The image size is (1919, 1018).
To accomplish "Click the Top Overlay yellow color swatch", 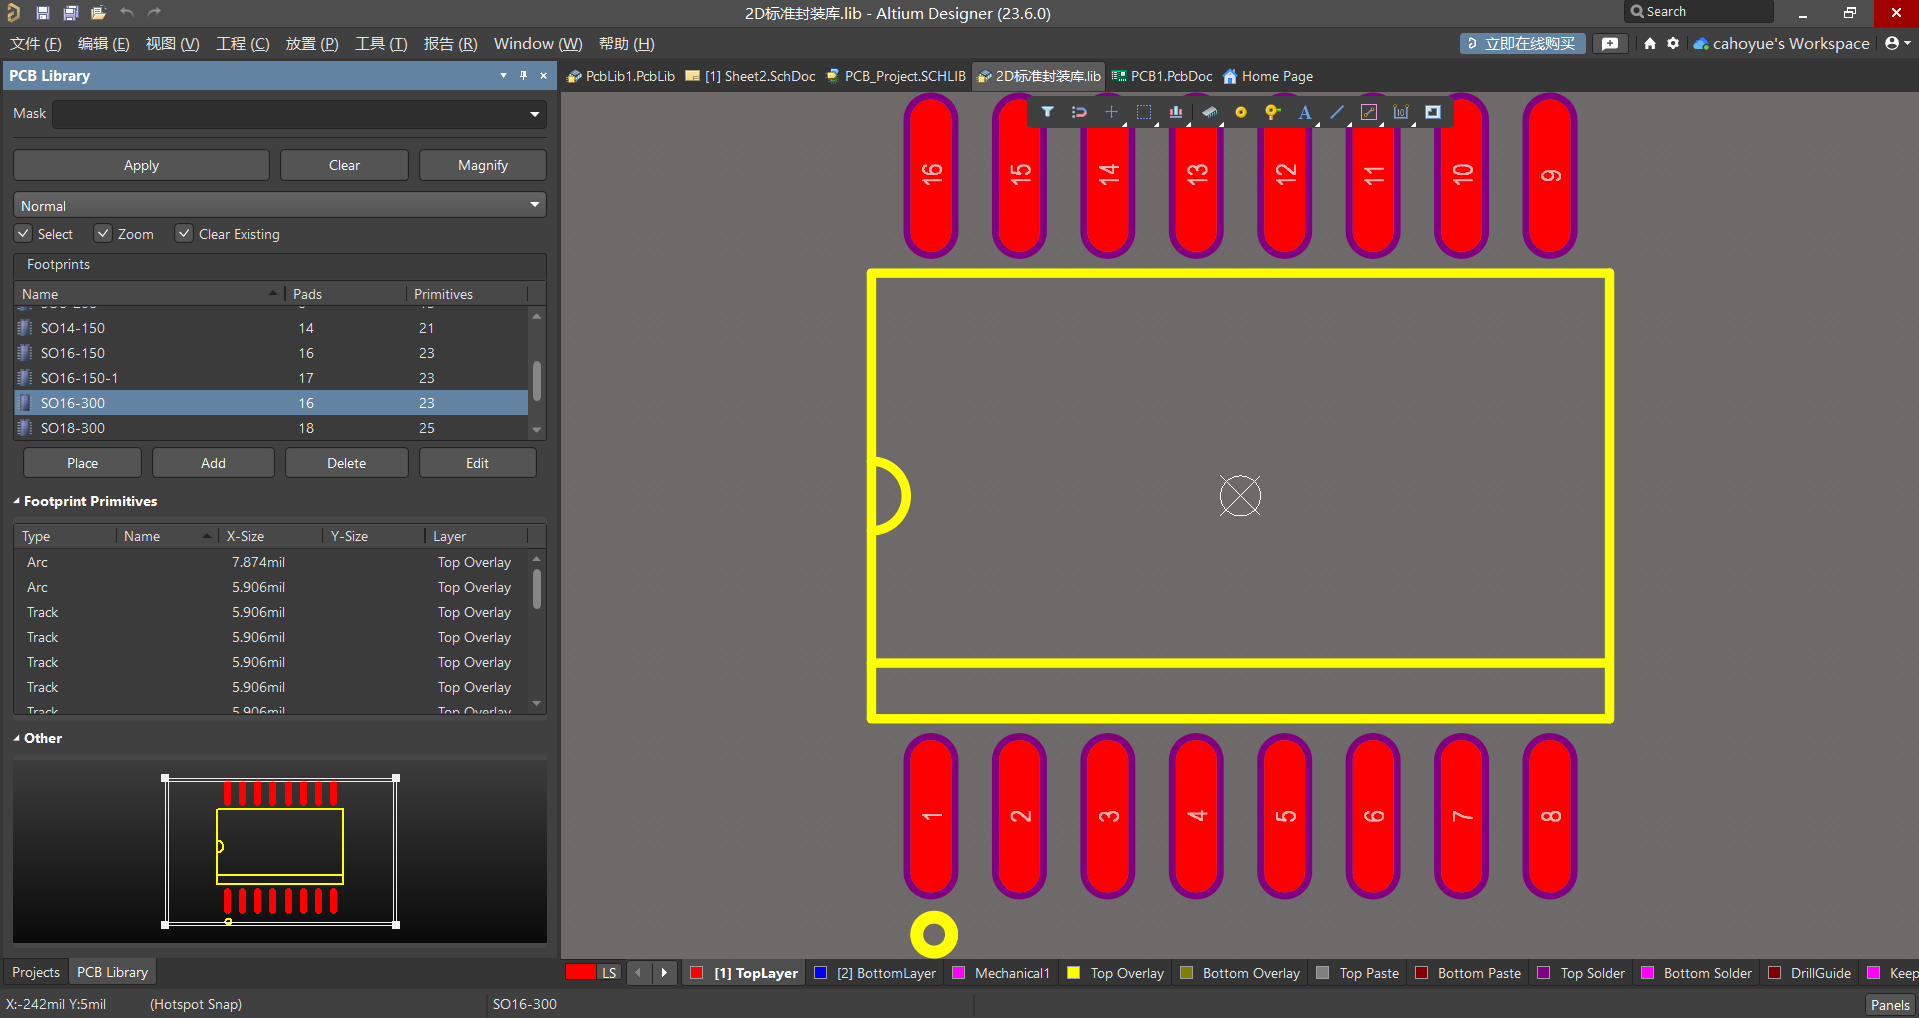I will click(1074, 973).
